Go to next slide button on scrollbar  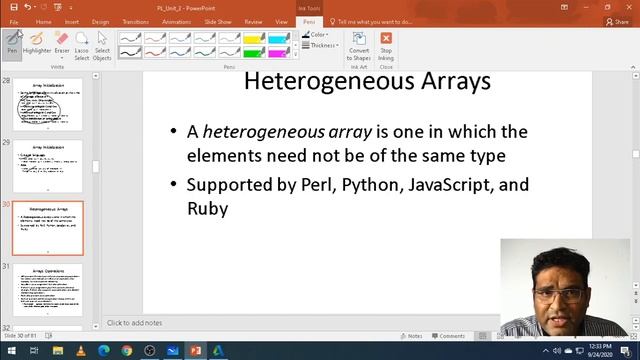click(636, 301)
